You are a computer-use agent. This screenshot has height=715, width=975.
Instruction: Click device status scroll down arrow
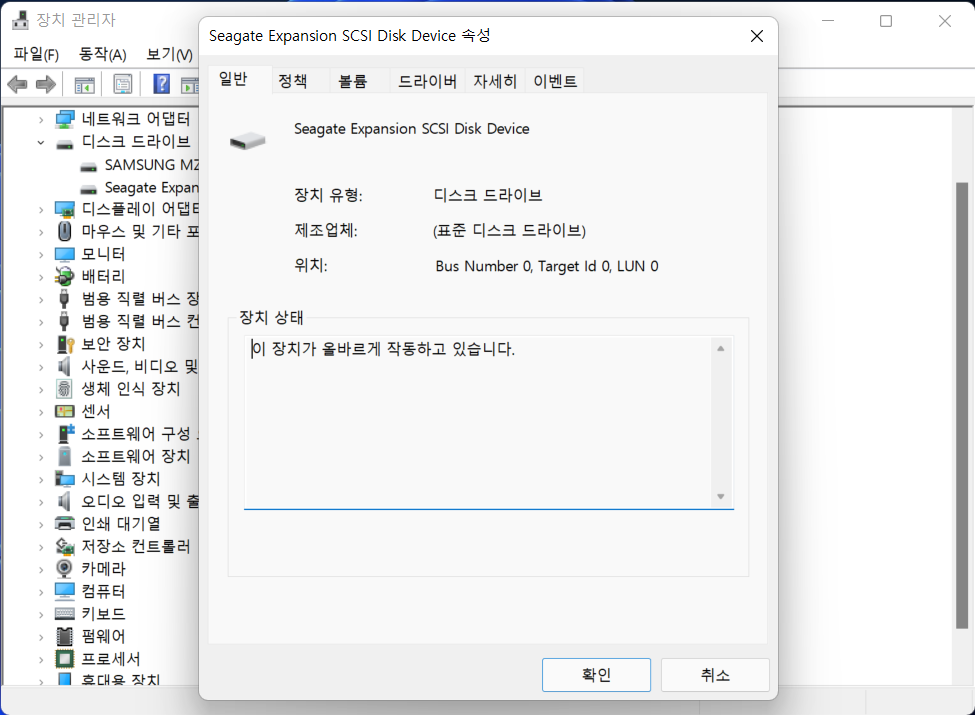[721, 496]
